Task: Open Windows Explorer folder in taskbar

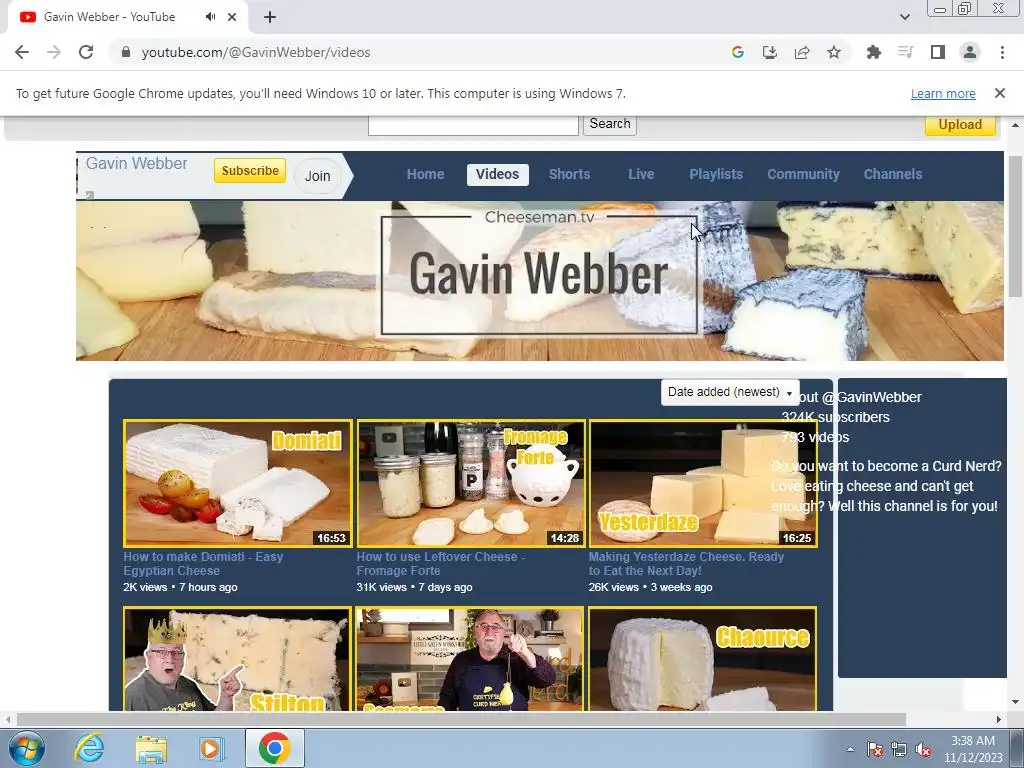Action: coord(151,749)
